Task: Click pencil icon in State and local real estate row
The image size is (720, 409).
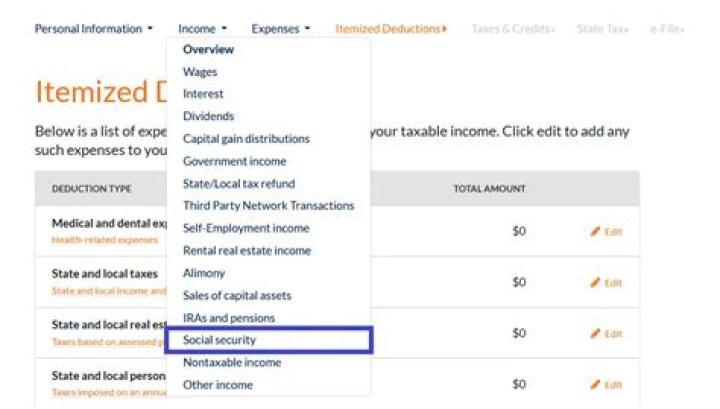Action: [x=595, y=334]
